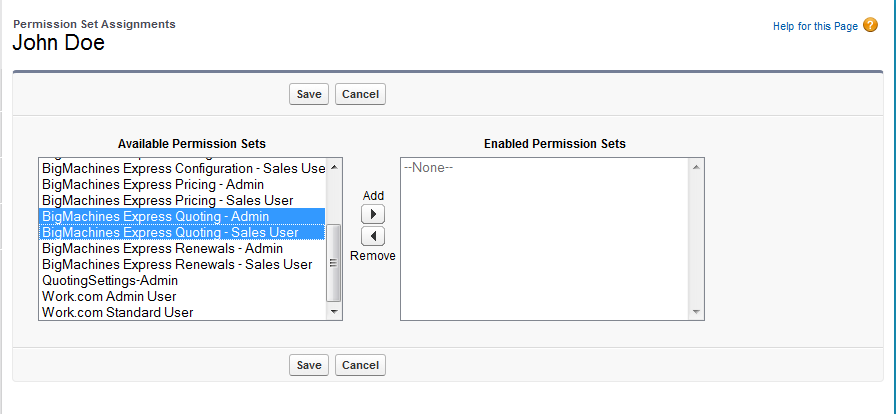Open the Help for this Page link
This screenshot has width=896, height=414.
[815, 27]
